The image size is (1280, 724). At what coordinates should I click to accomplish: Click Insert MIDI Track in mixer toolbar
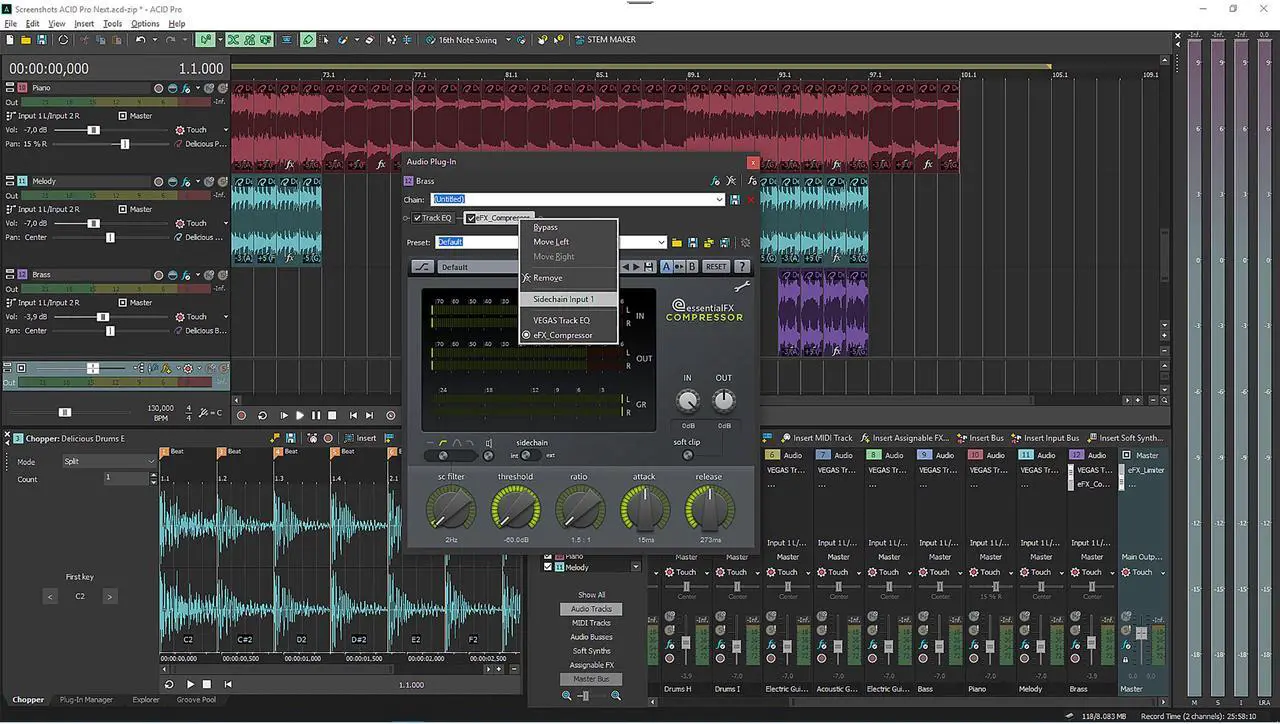point(816,438)
